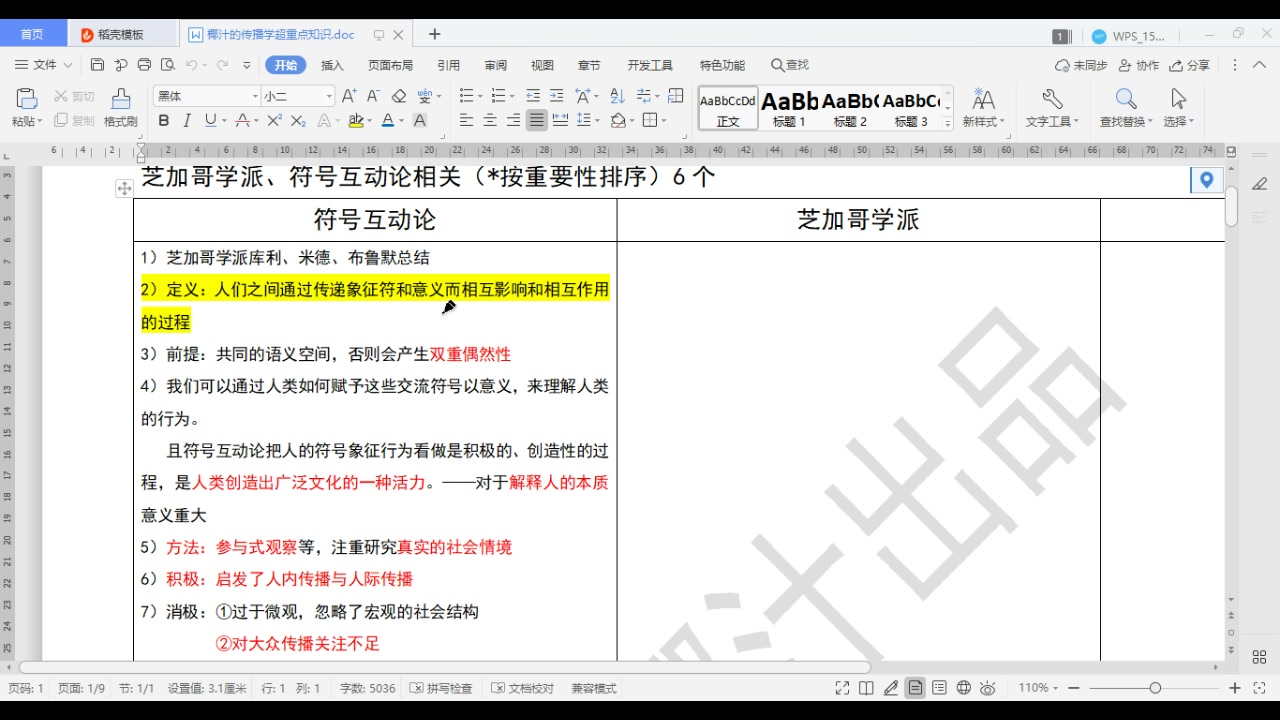Increase font size with A+ icon
Viewport: 1280px width, 720px height.
pos(349,96)
